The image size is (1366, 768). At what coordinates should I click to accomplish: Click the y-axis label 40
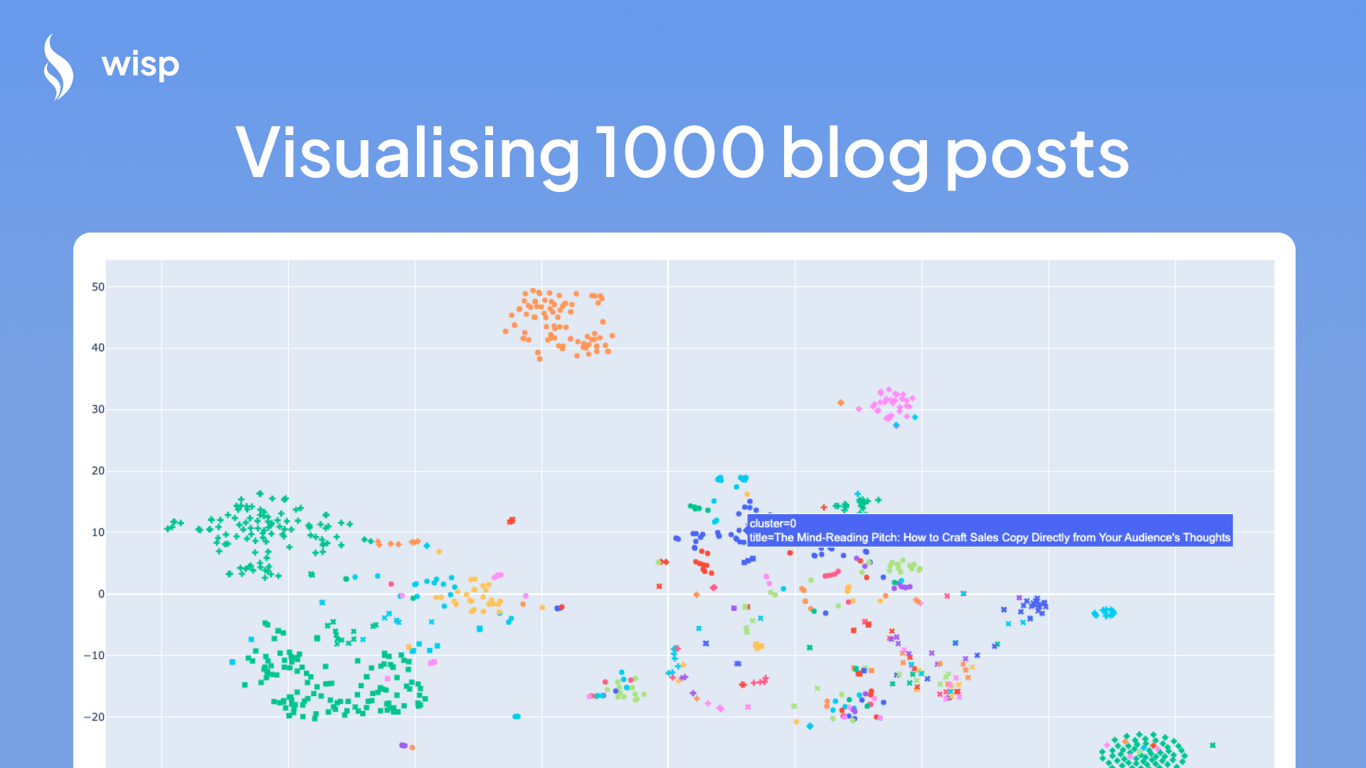[98, 348]
